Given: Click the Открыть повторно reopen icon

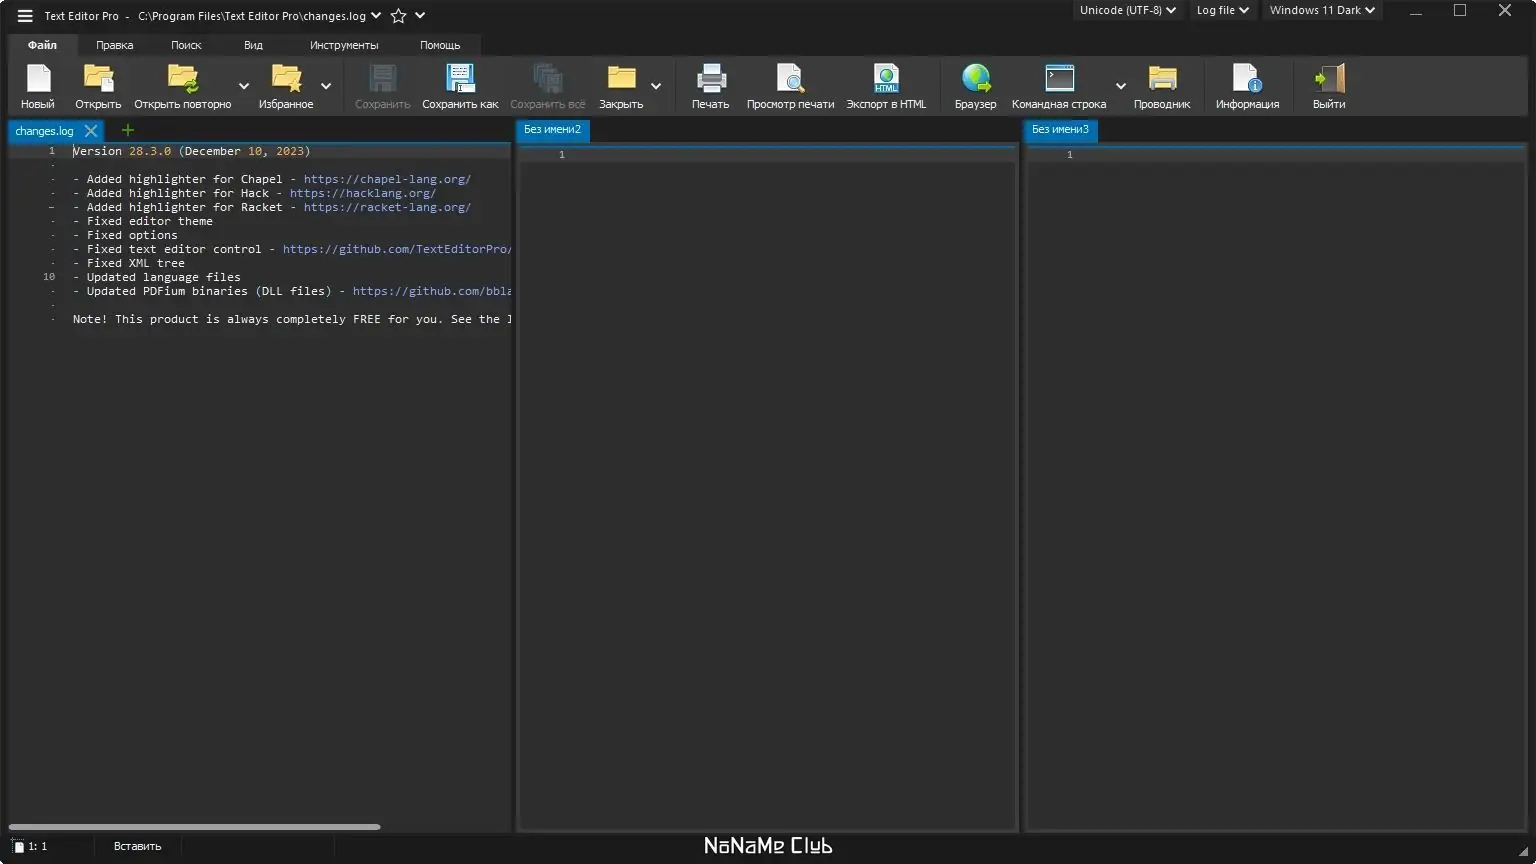Looking at the screenshot, I should pyautogui.click(x=183, y=78).
